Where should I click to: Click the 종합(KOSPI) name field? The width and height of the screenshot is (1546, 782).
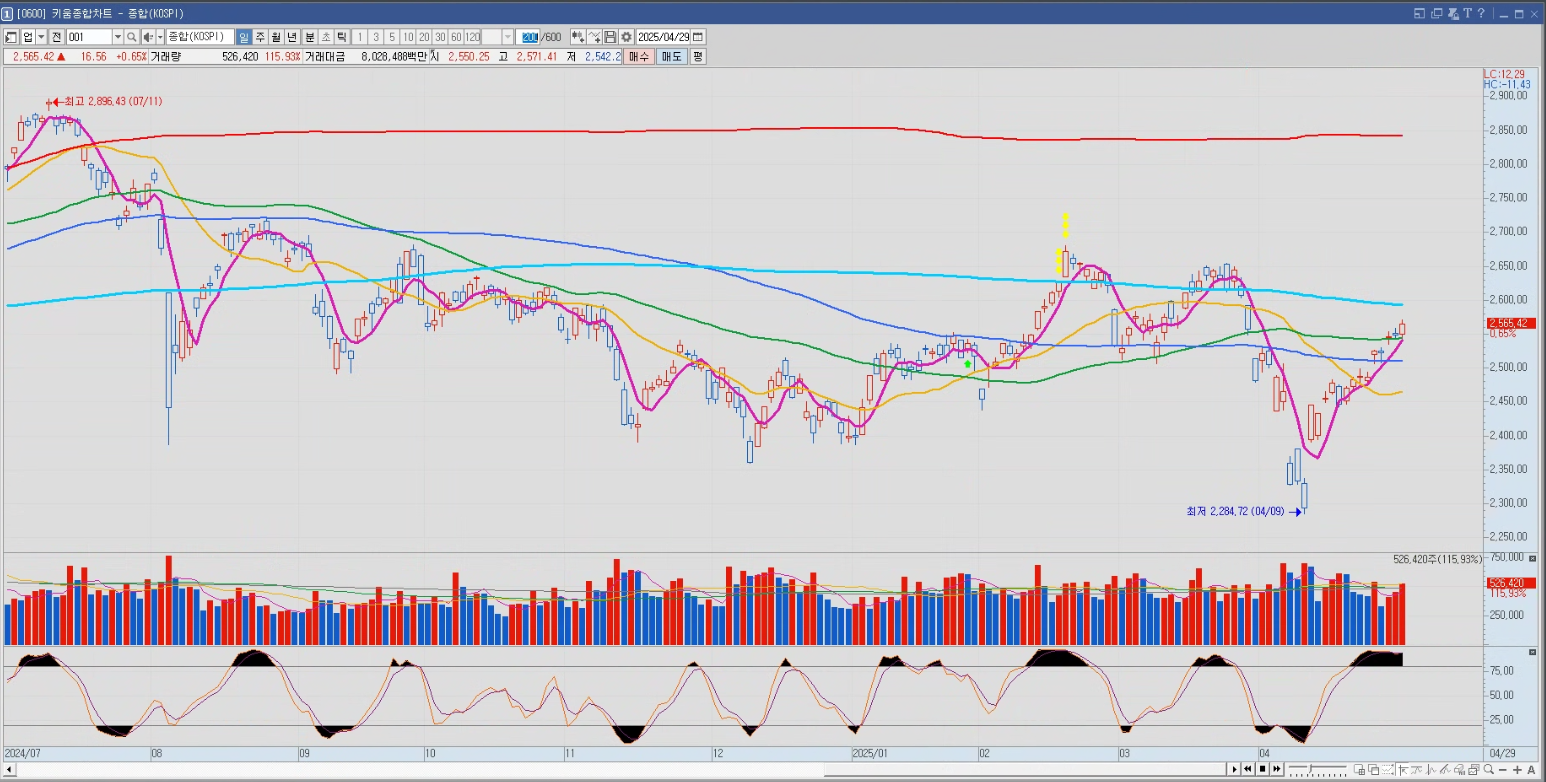199,37
